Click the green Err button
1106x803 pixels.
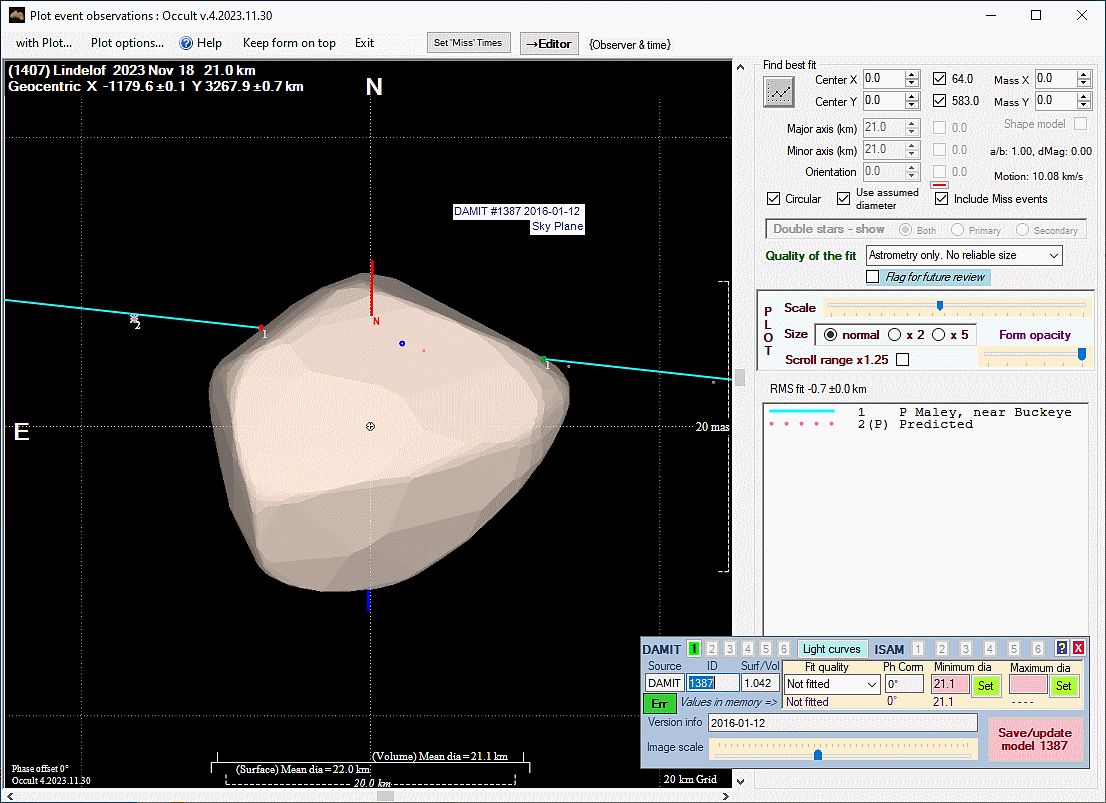tap(658, 703)
